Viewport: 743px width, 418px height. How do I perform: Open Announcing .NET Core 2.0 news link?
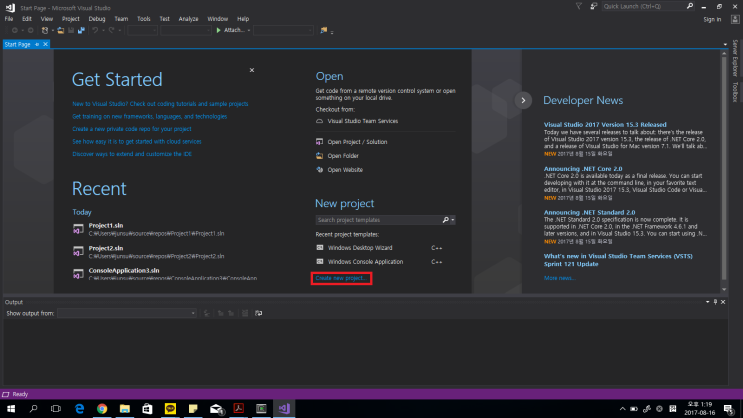583,169
